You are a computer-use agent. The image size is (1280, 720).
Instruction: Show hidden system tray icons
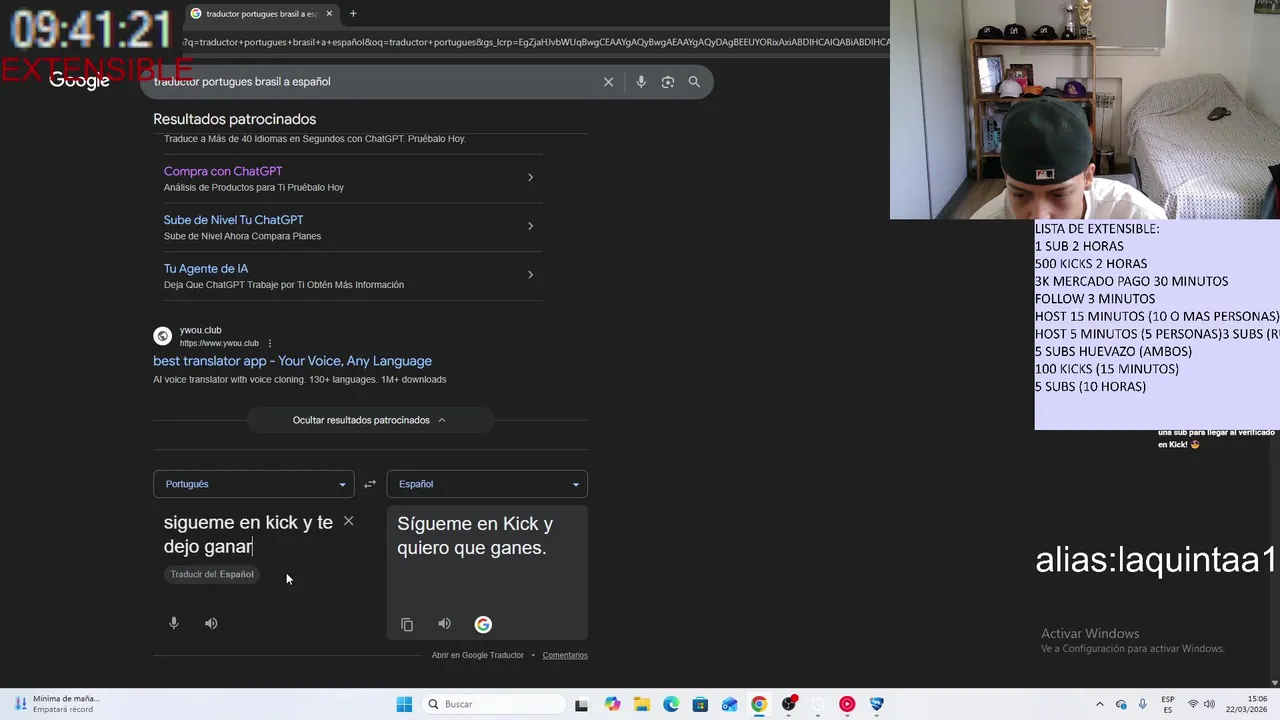1100,704
